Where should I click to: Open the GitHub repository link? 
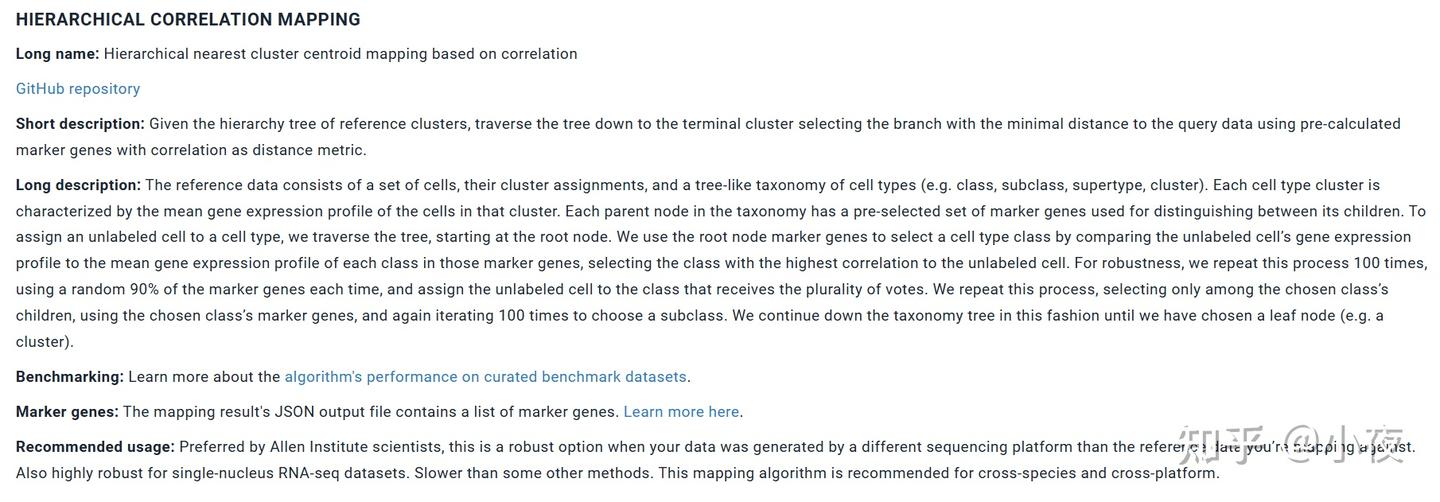click(78, 89)
